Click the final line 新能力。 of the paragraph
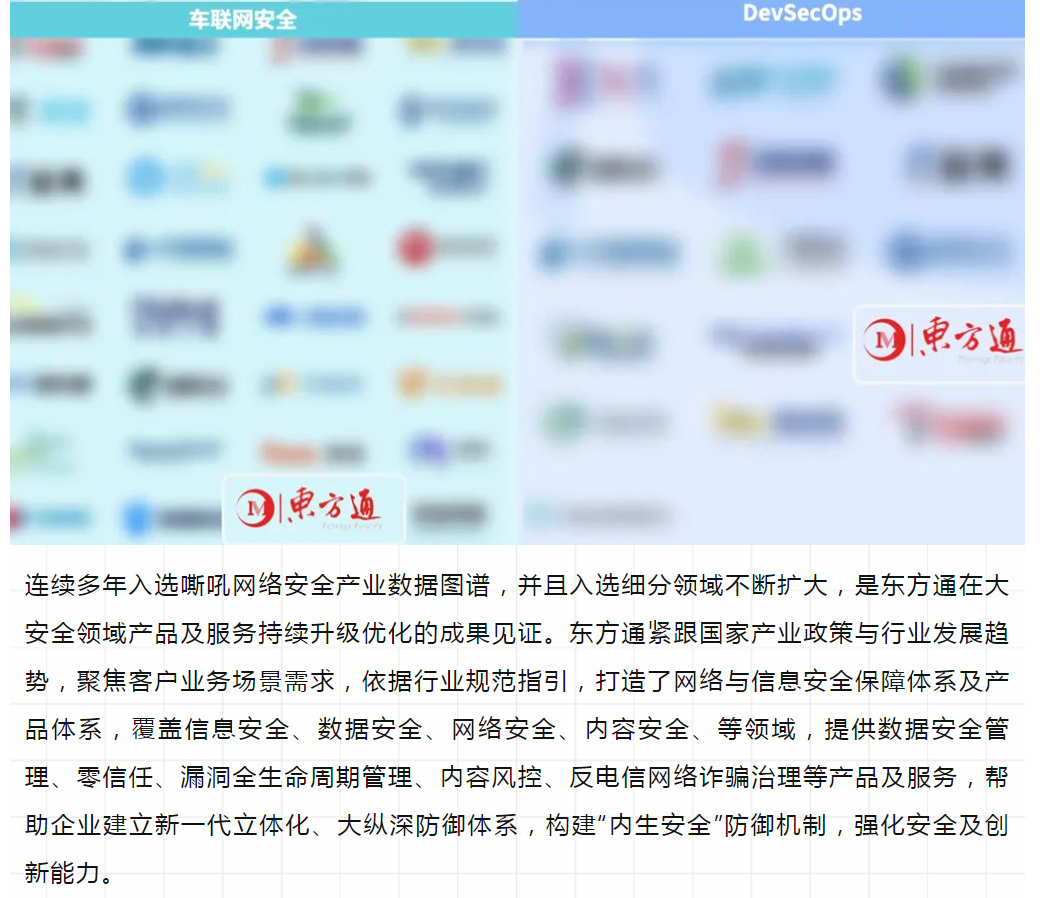 tap(69, 873)
